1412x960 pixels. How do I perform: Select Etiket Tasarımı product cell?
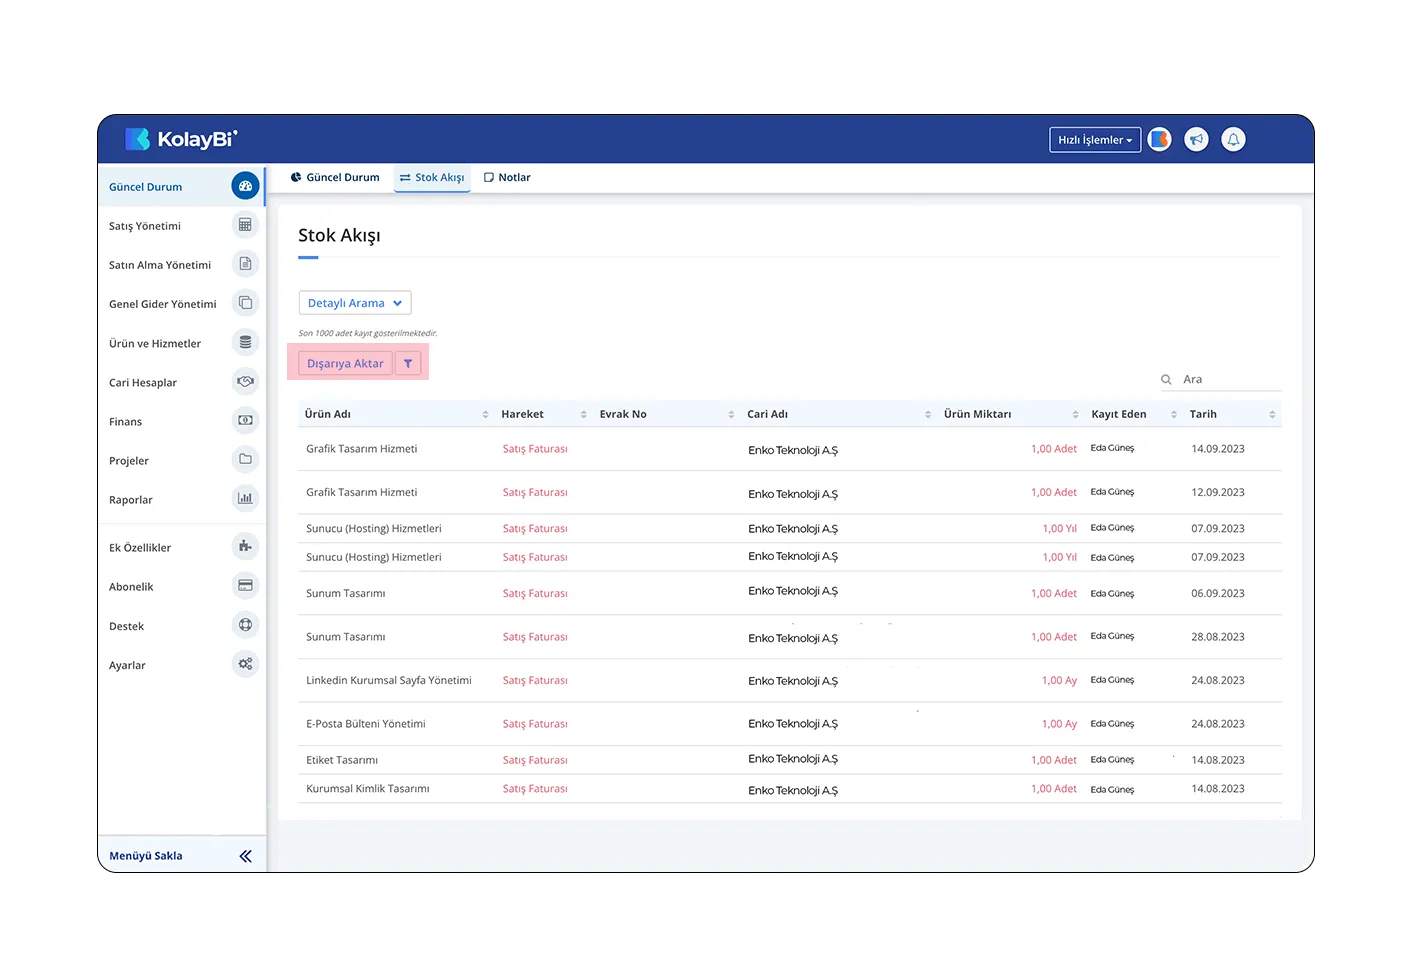click(x=342, y=760)
